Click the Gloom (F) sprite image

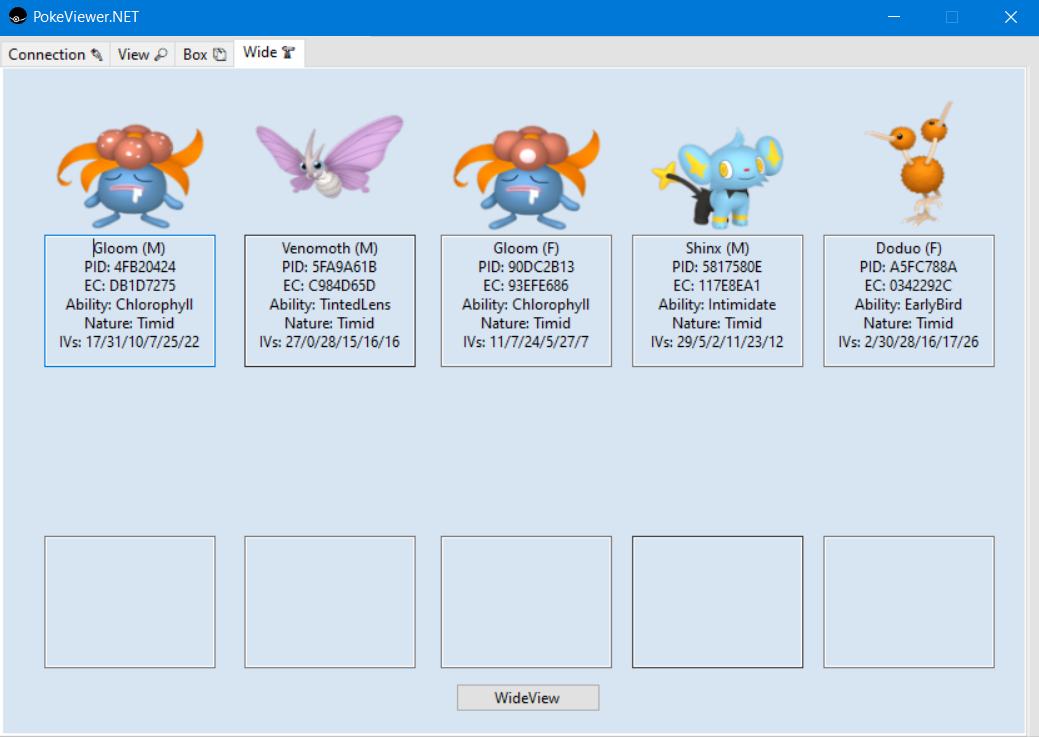point(526,178)
